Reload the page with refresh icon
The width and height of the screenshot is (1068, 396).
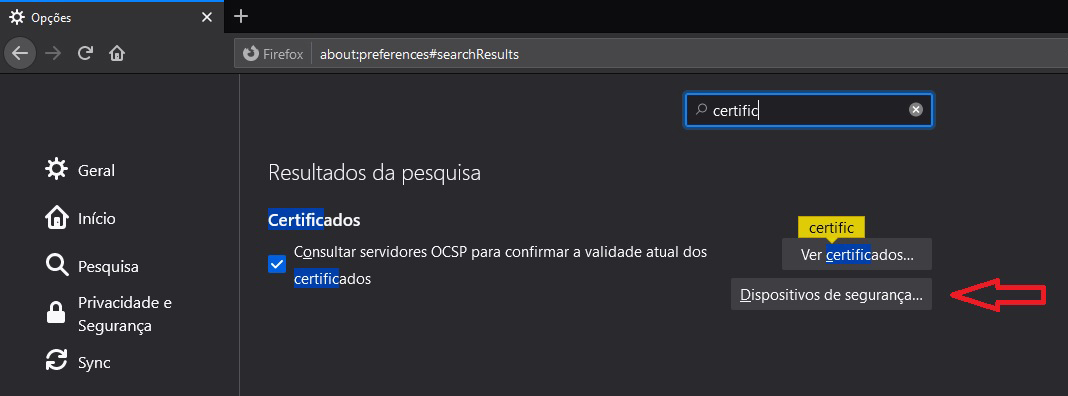click(x=85, y=53)
